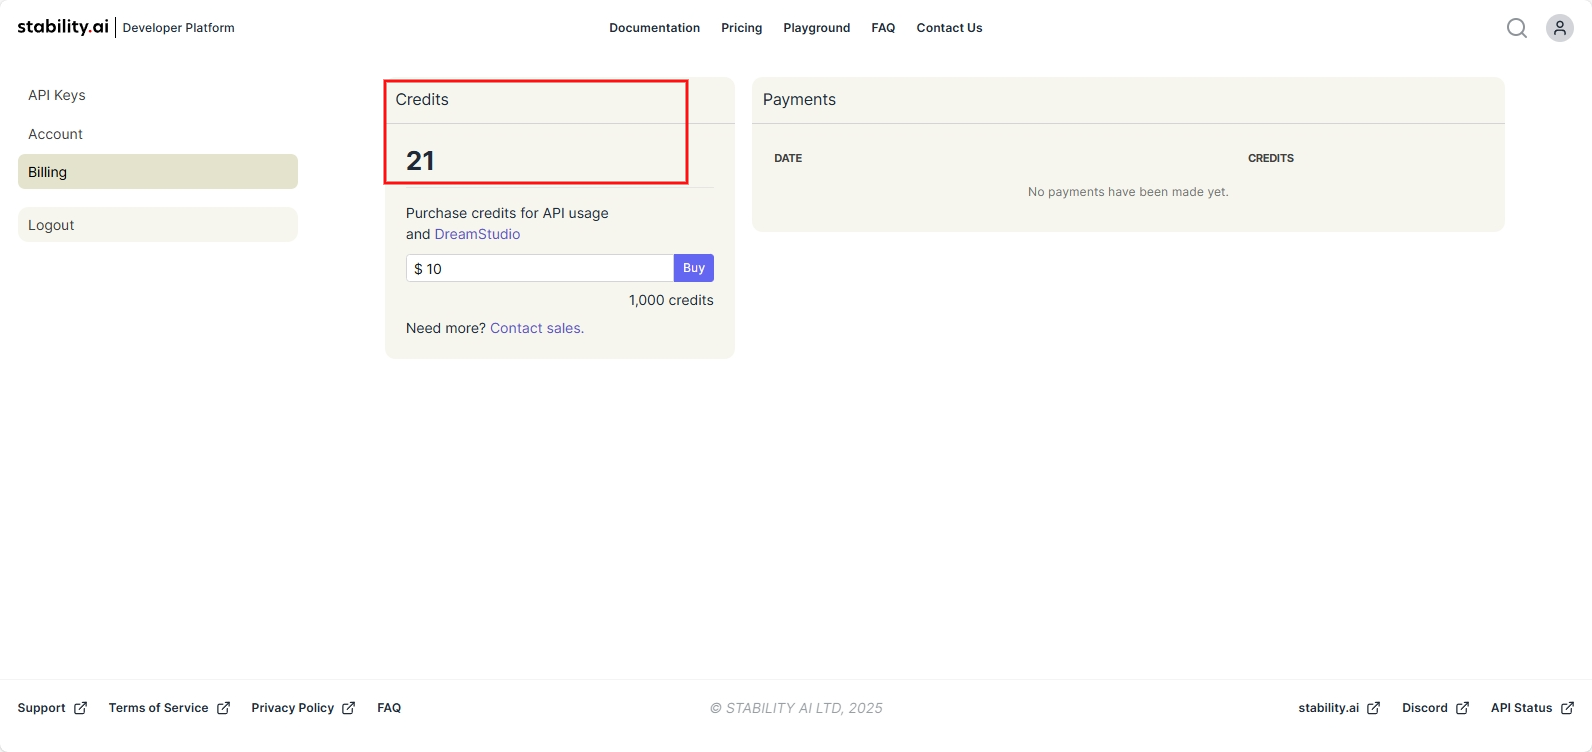Open the Privacy Policy footer link
This screenshot has height=752, width=1592.
[303, 708]
